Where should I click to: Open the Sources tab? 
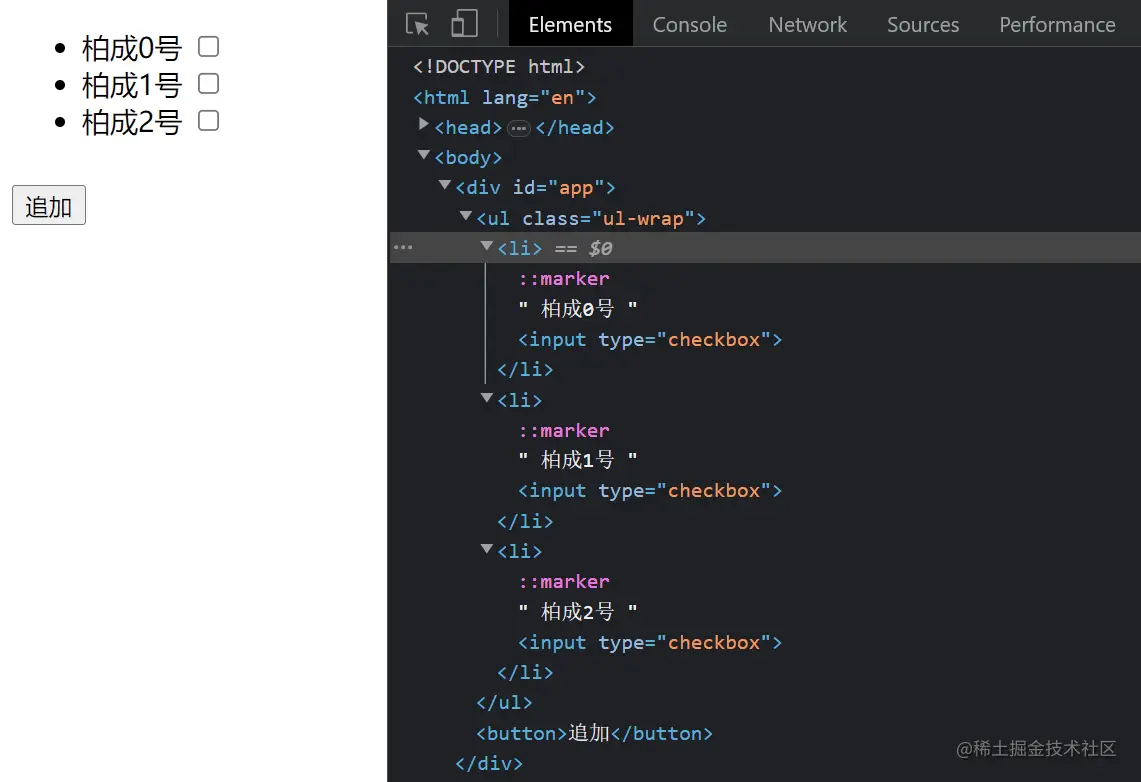coord(923,25)
